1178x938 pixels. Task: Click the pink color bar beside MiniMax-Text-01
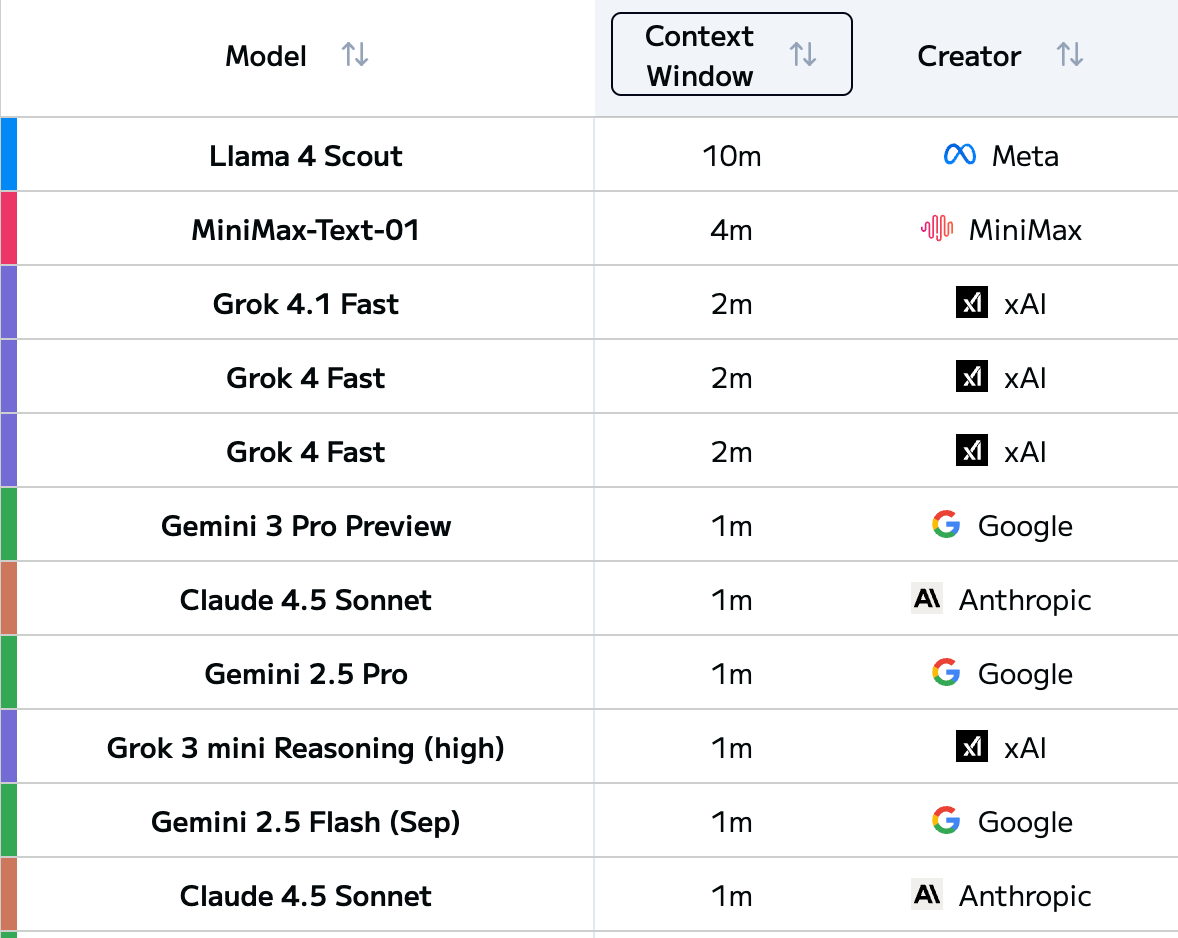click(9, 228)
